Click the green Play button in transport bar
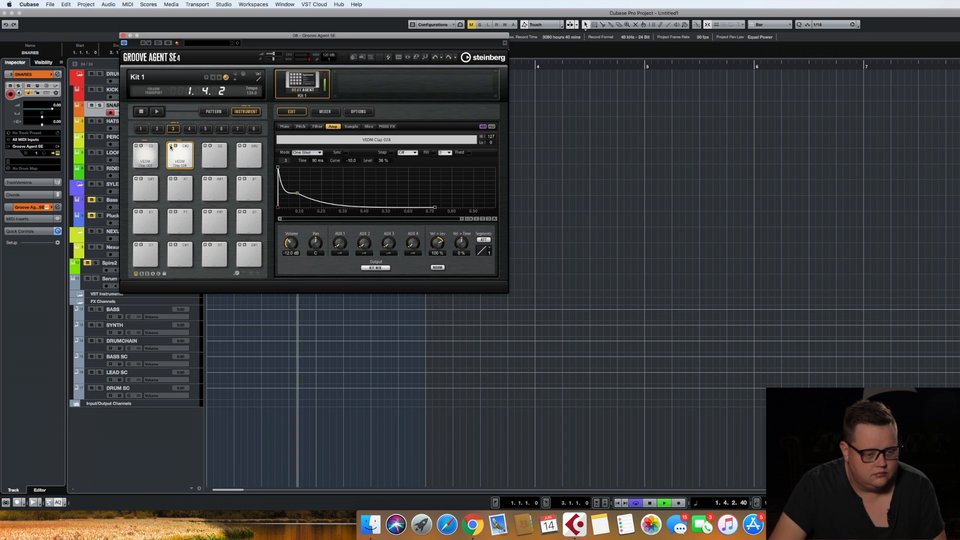The image size is (960, 540). tap(664, 503)
